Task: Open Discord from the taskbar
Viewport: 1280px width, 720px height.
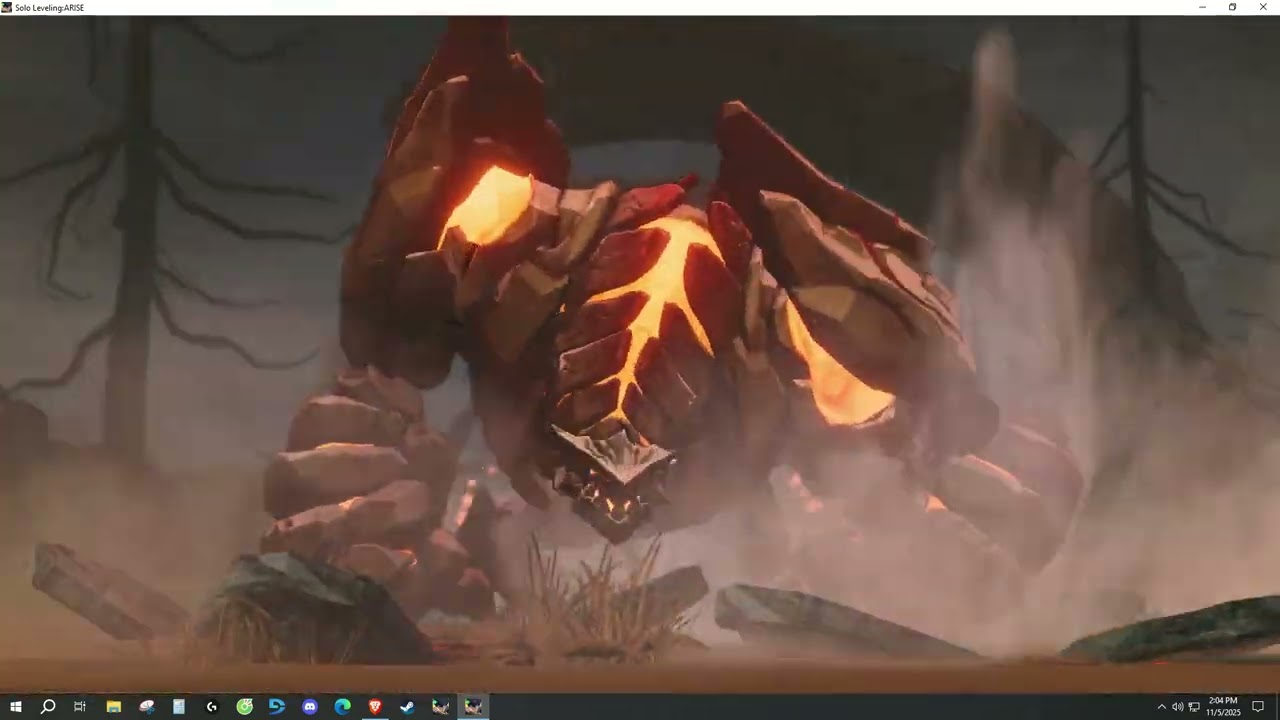Action: point(310,707)
